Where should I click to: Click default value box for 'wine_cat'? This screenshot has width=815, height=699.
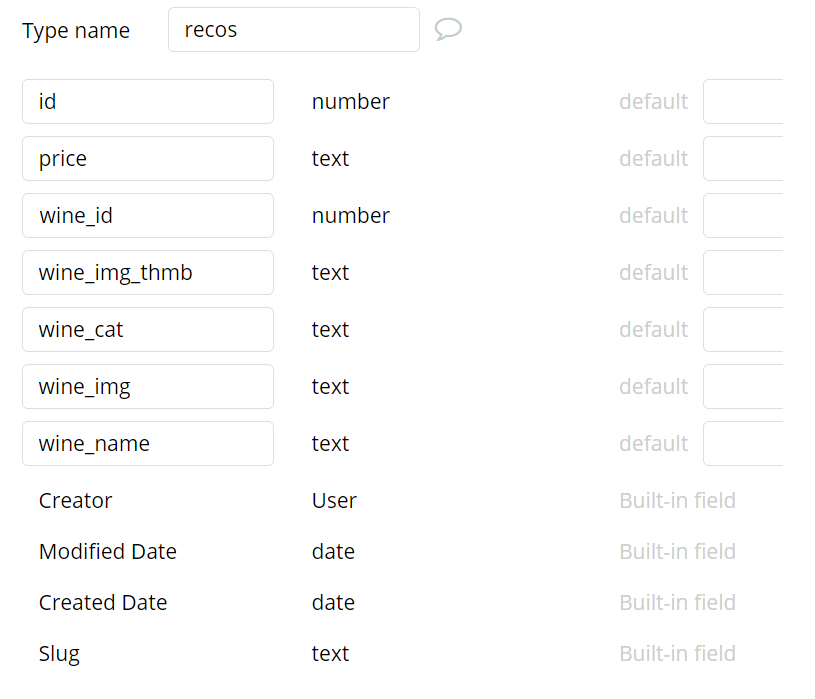(743, 330)
